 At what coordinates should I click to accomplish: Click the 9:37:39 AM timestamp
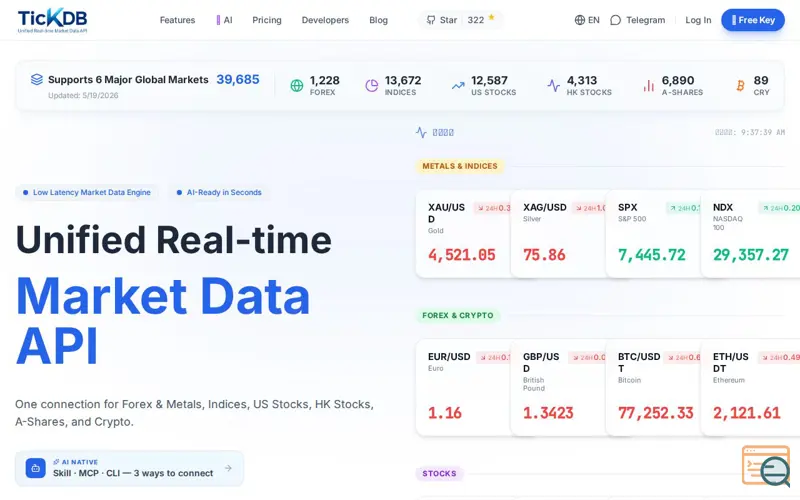pos(763,132)
